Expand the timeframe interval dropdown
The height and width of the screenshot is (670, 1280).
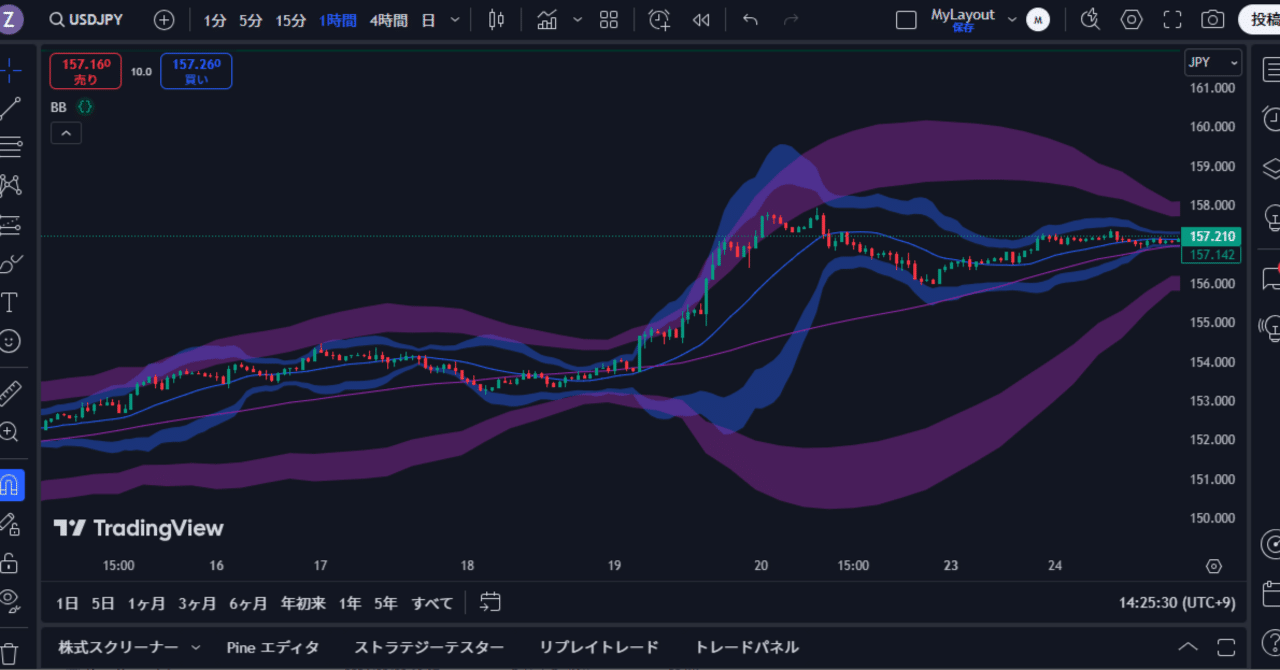click(x=456, y=20)
